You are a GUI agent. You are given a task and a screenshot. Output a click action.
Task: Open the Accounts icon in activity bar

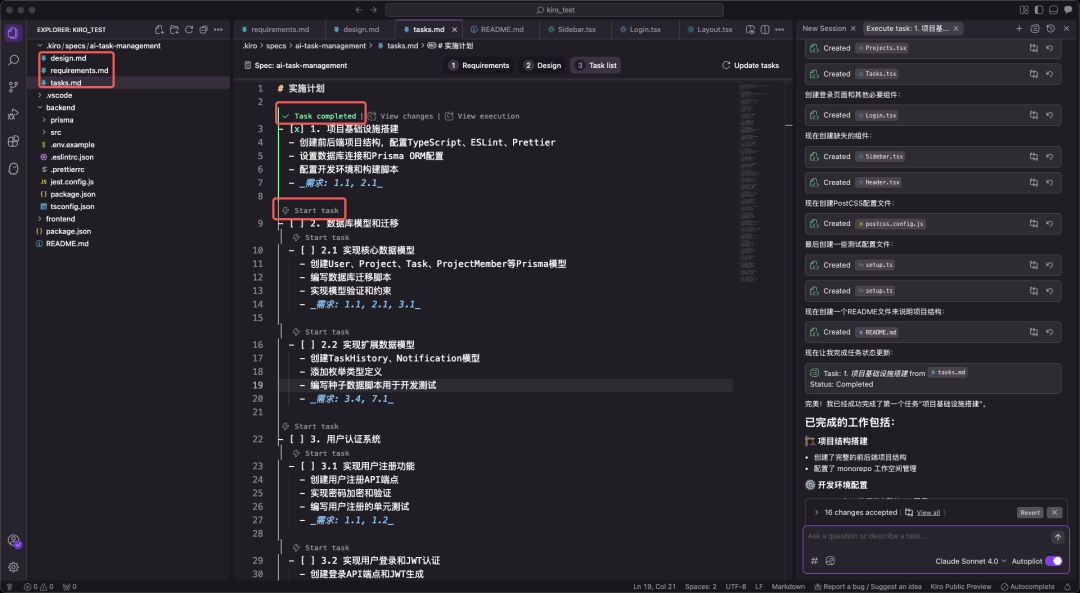pos(13,541)
